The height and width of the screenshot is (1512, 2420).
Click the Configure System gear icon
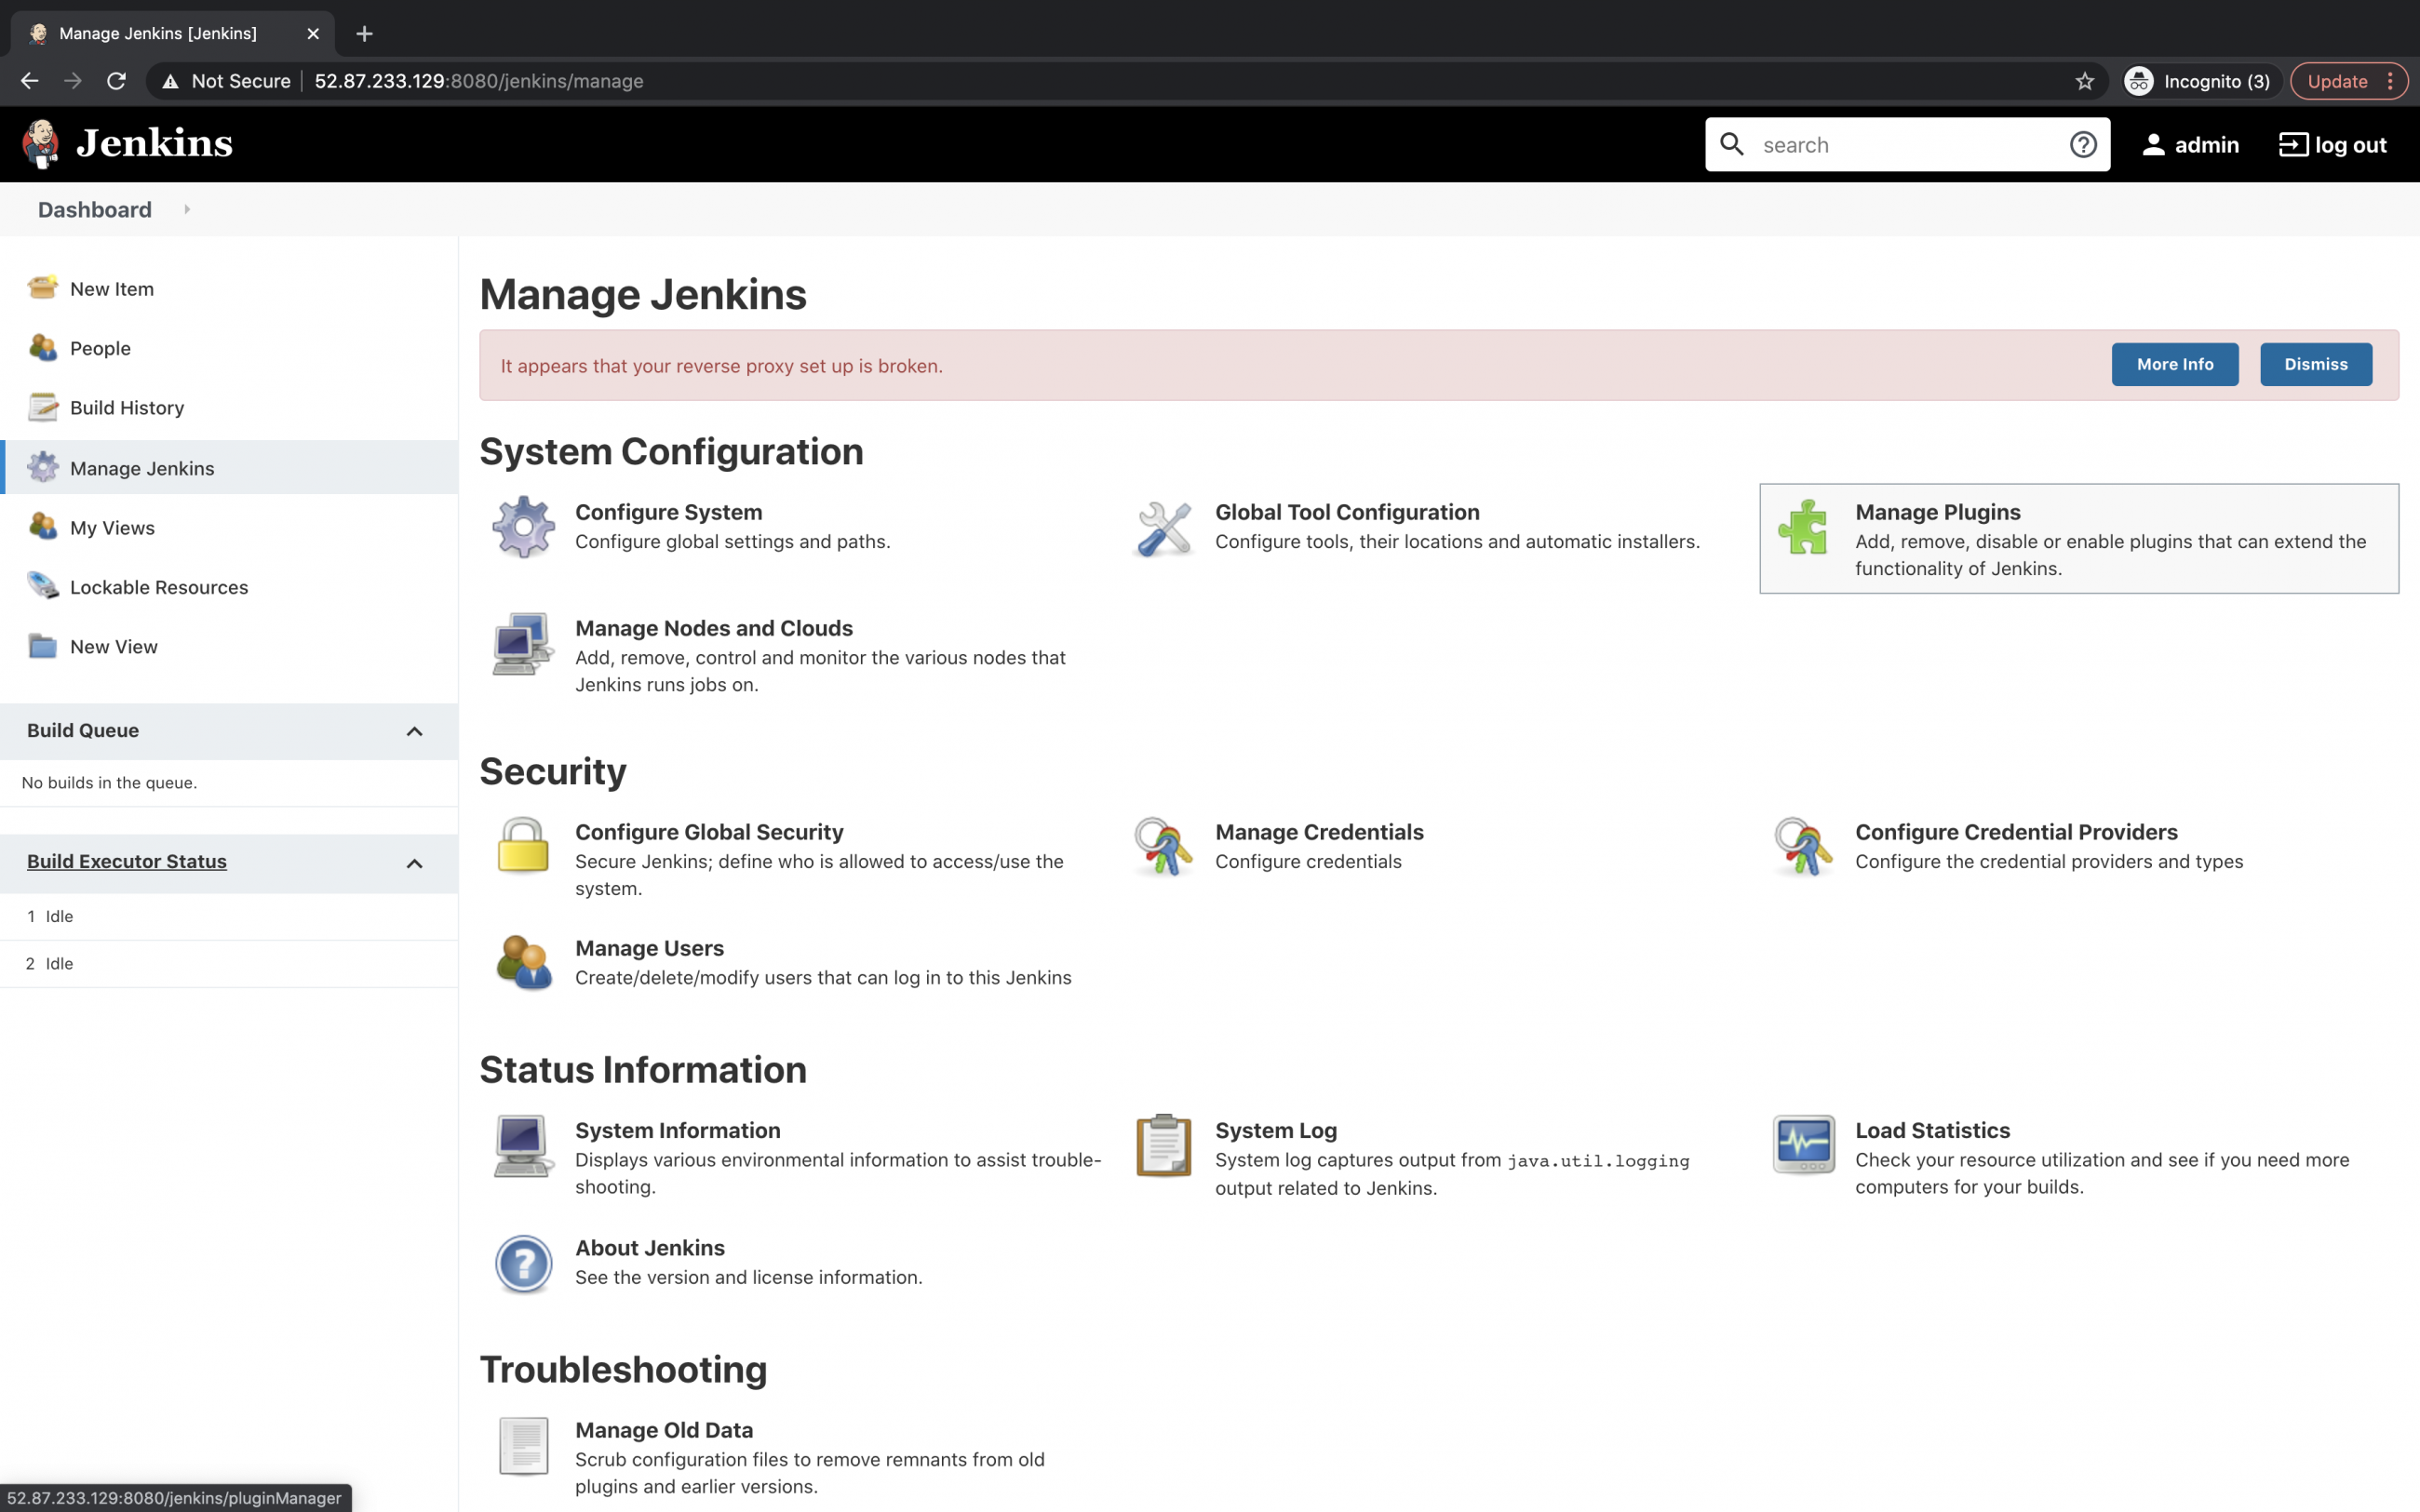tap(522, 527)
